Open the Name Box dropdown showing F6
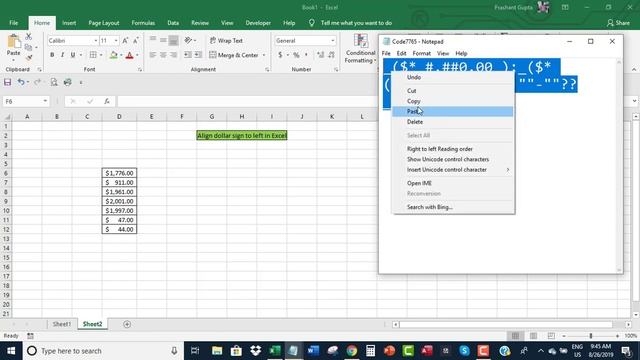Viewport: 640px width, 360px height. click(x=45, y=101)
